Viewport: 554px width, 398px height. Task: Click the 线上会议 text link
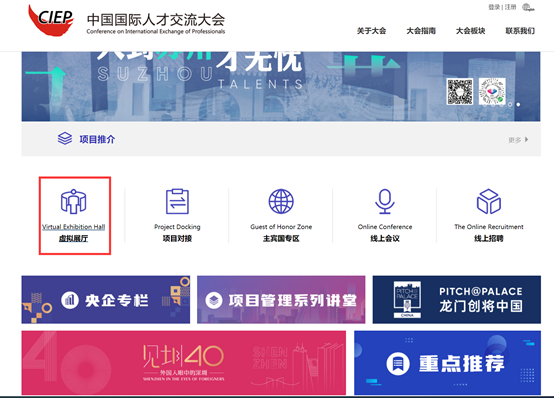click(x=385, y=239)
